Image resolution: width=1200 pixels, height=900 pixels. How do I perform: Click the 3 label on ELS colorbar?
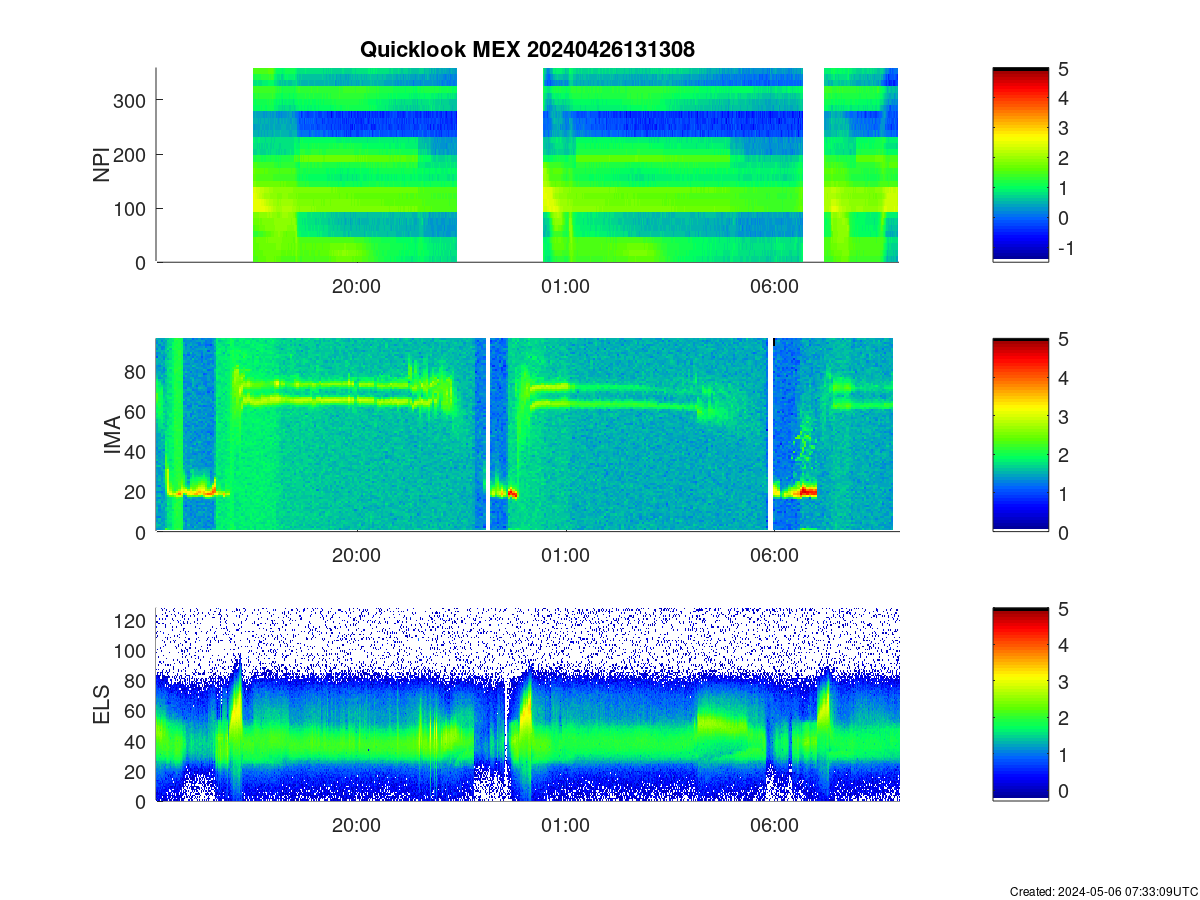coord(1064,682)
